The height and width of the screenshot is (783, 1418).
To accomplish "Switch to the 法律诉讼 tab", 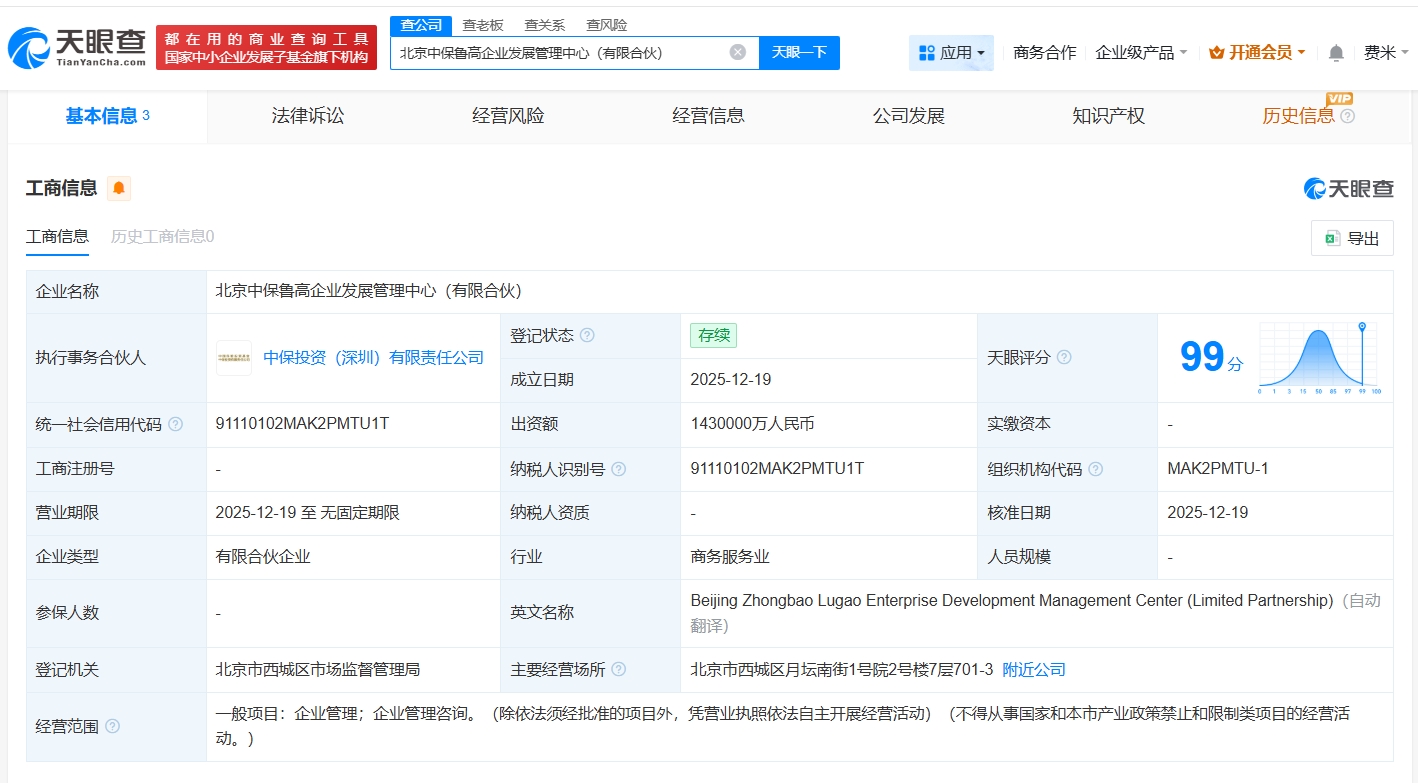I will [307, 116].
